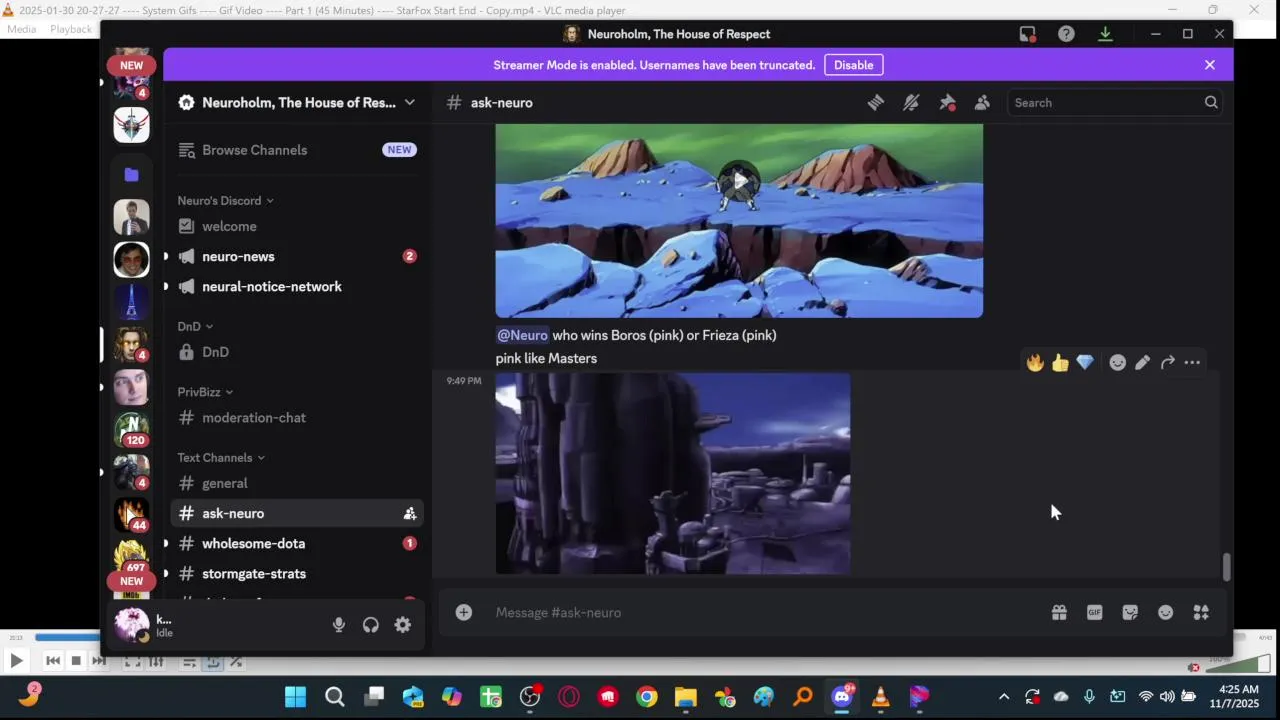Click the green download update icon

tap(1105, 34)
